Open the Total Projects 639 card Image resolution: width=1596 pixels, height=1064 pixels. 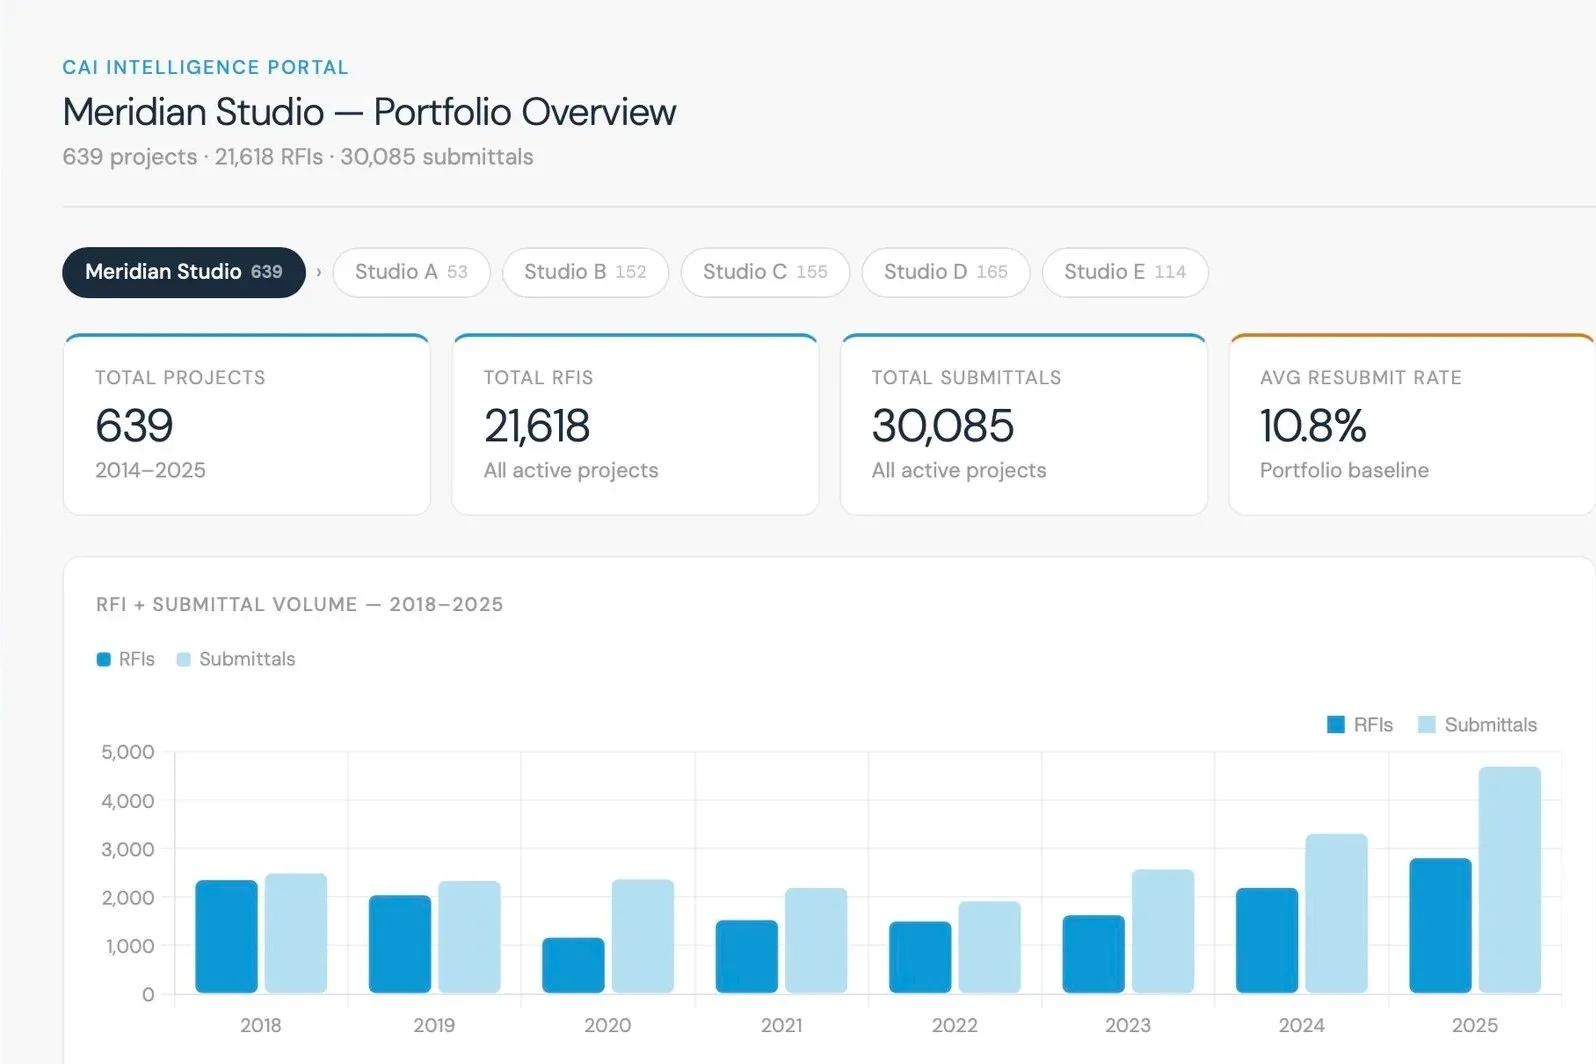[247, 425]
